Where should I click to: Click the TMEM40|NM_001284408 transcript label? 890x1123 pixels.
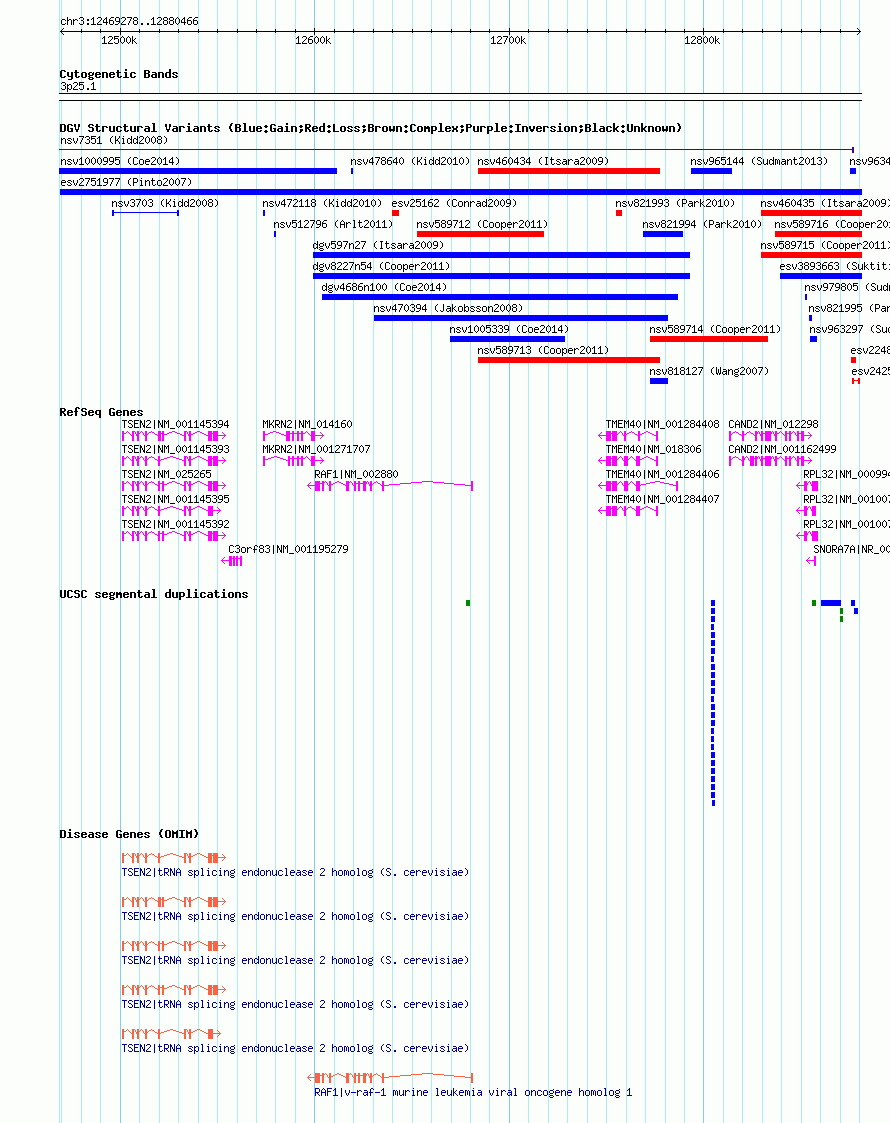pos(663,424)
